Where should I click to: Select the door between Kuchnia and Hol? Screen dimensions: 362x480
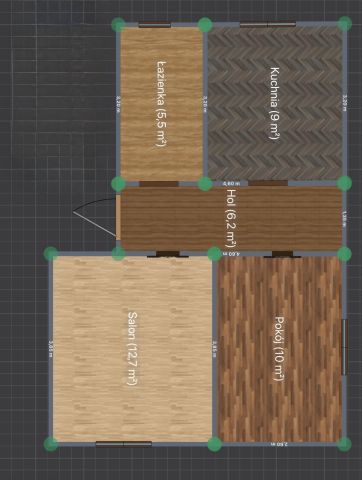(x=268, y=183)
